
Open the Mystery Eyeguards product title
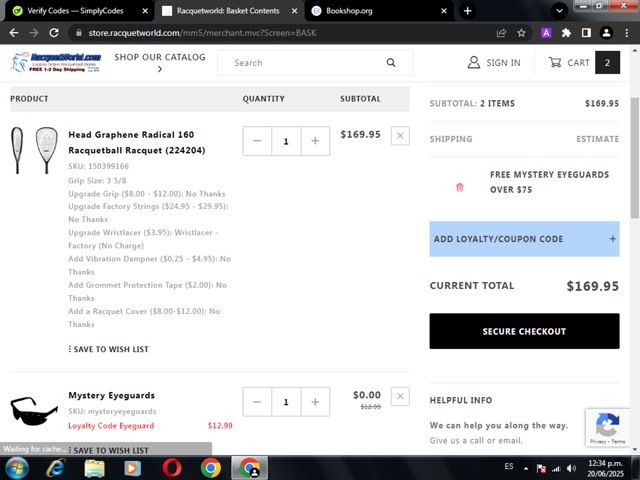[111, 395]
